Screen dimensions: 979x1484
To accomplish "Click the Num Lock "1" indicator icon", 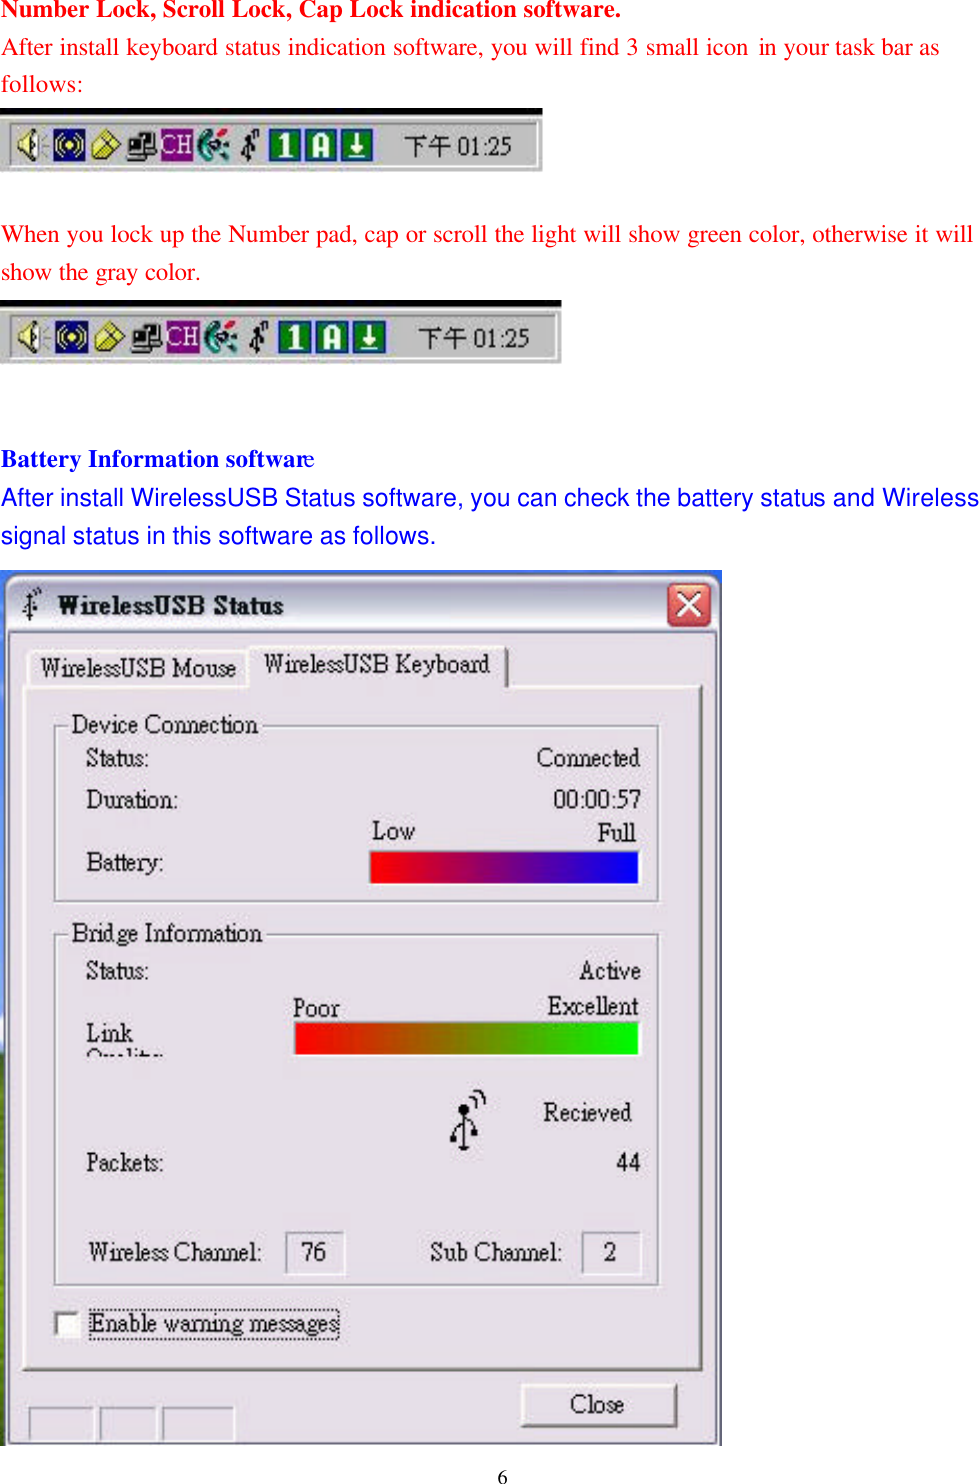I will 285,146.
